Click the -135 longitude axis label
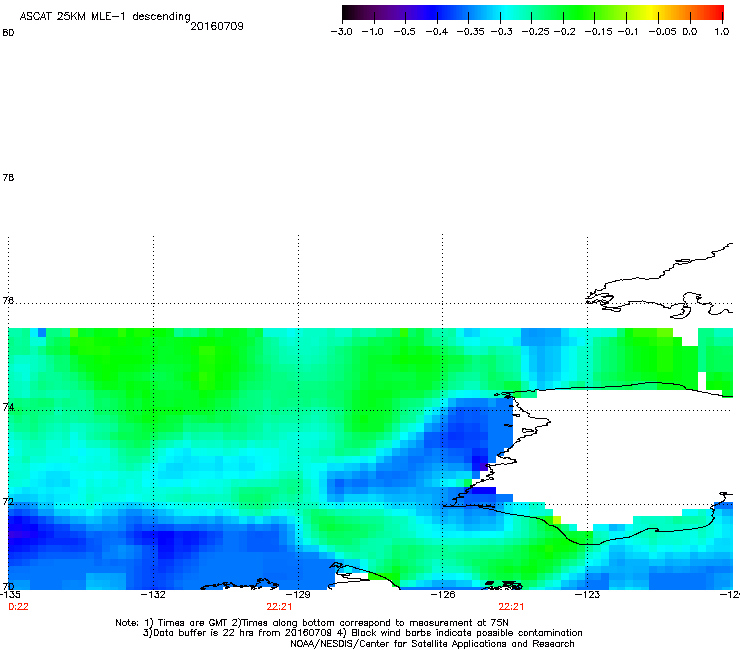 coord(10,594)
